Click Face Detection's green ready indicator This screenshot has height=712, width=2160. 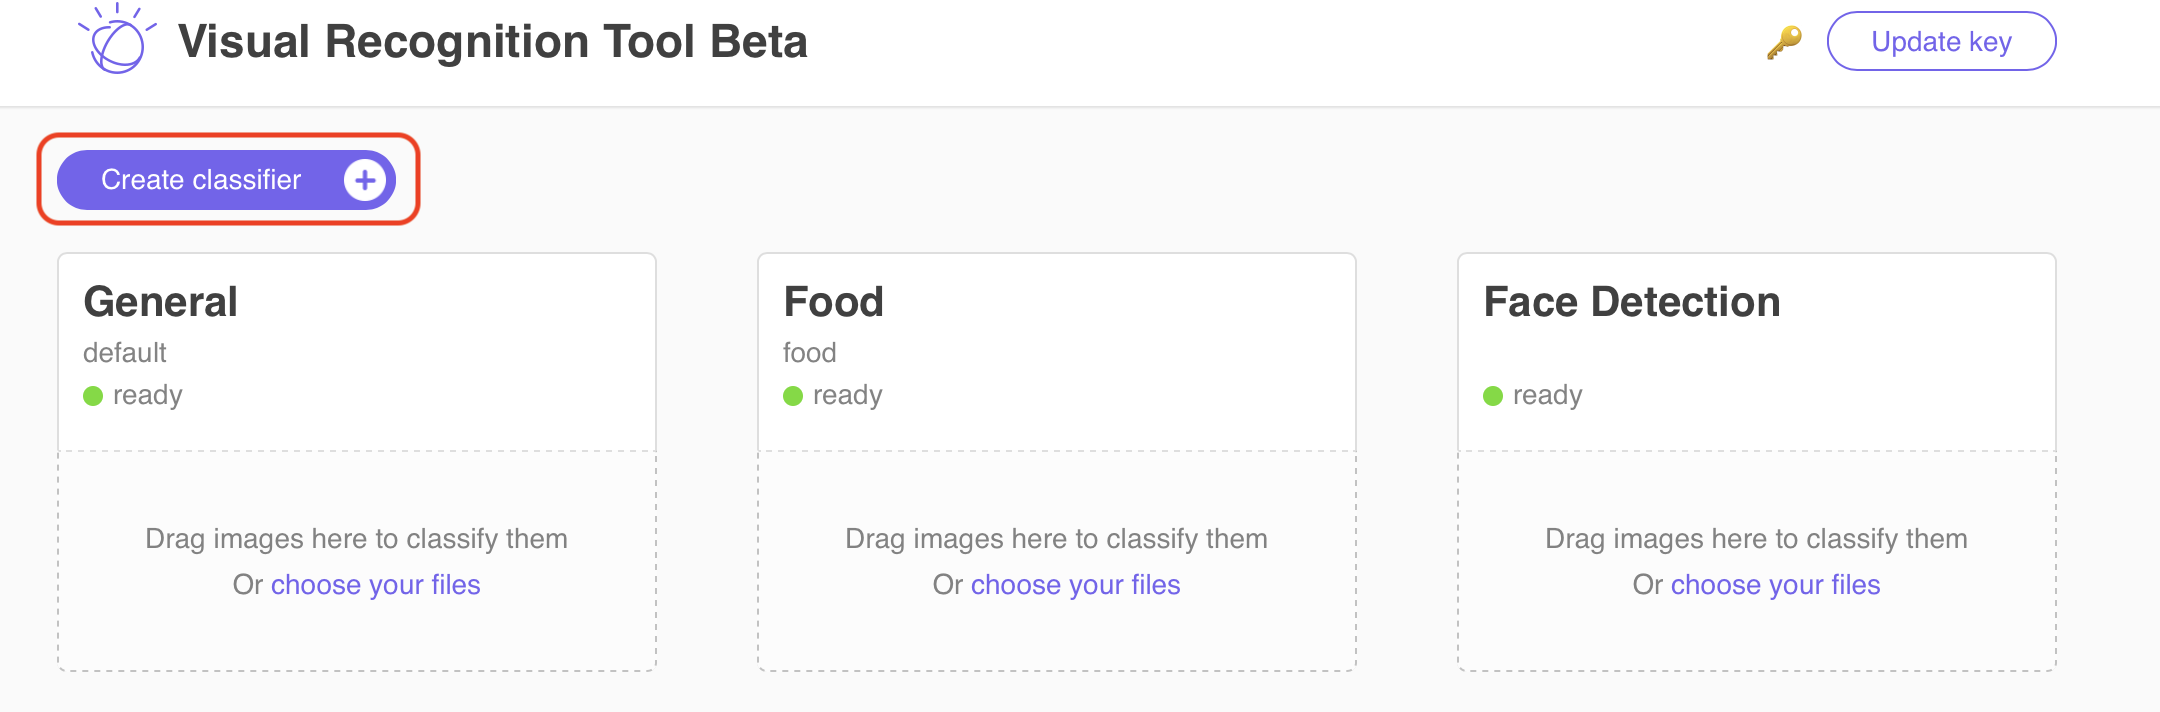click(x=1493, y=396)
